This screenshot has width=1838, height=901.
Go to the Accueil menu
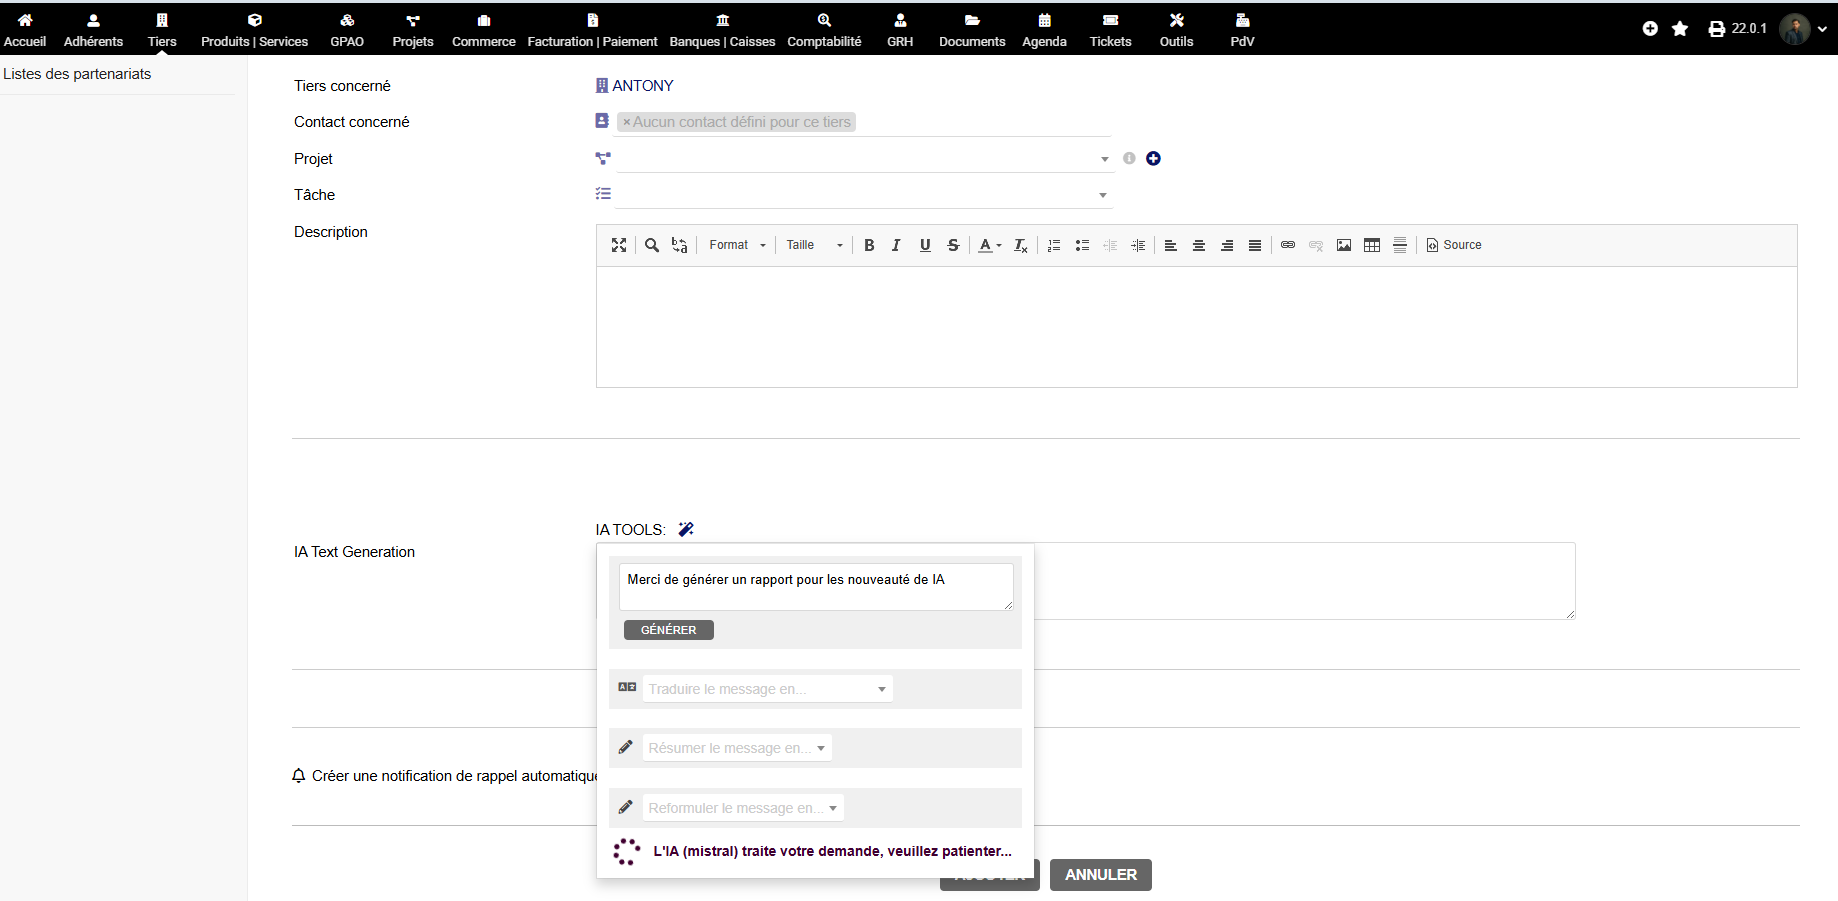click(x=25, y=30)
